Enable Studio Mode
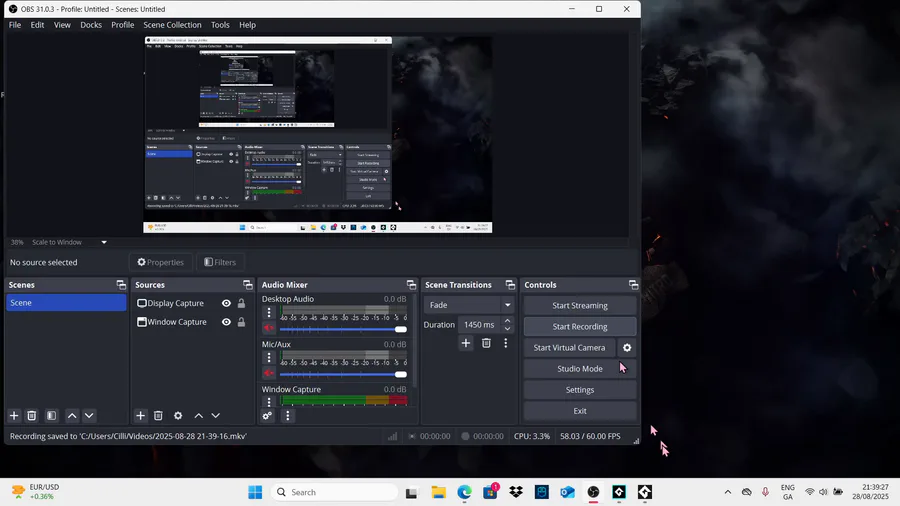Image resolution: width=900 pixels, height=506 pixels. pyautogui.click(x=580, y=369)
